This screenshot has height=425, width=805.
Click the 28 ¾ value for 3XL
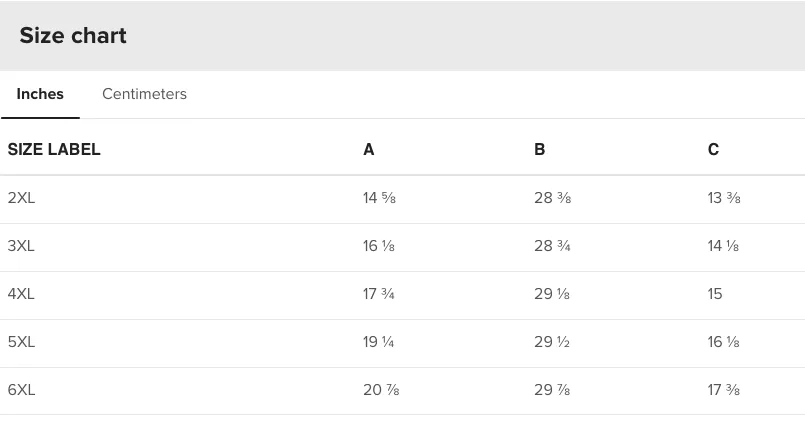pyautogui.click(x=552, y=246)
